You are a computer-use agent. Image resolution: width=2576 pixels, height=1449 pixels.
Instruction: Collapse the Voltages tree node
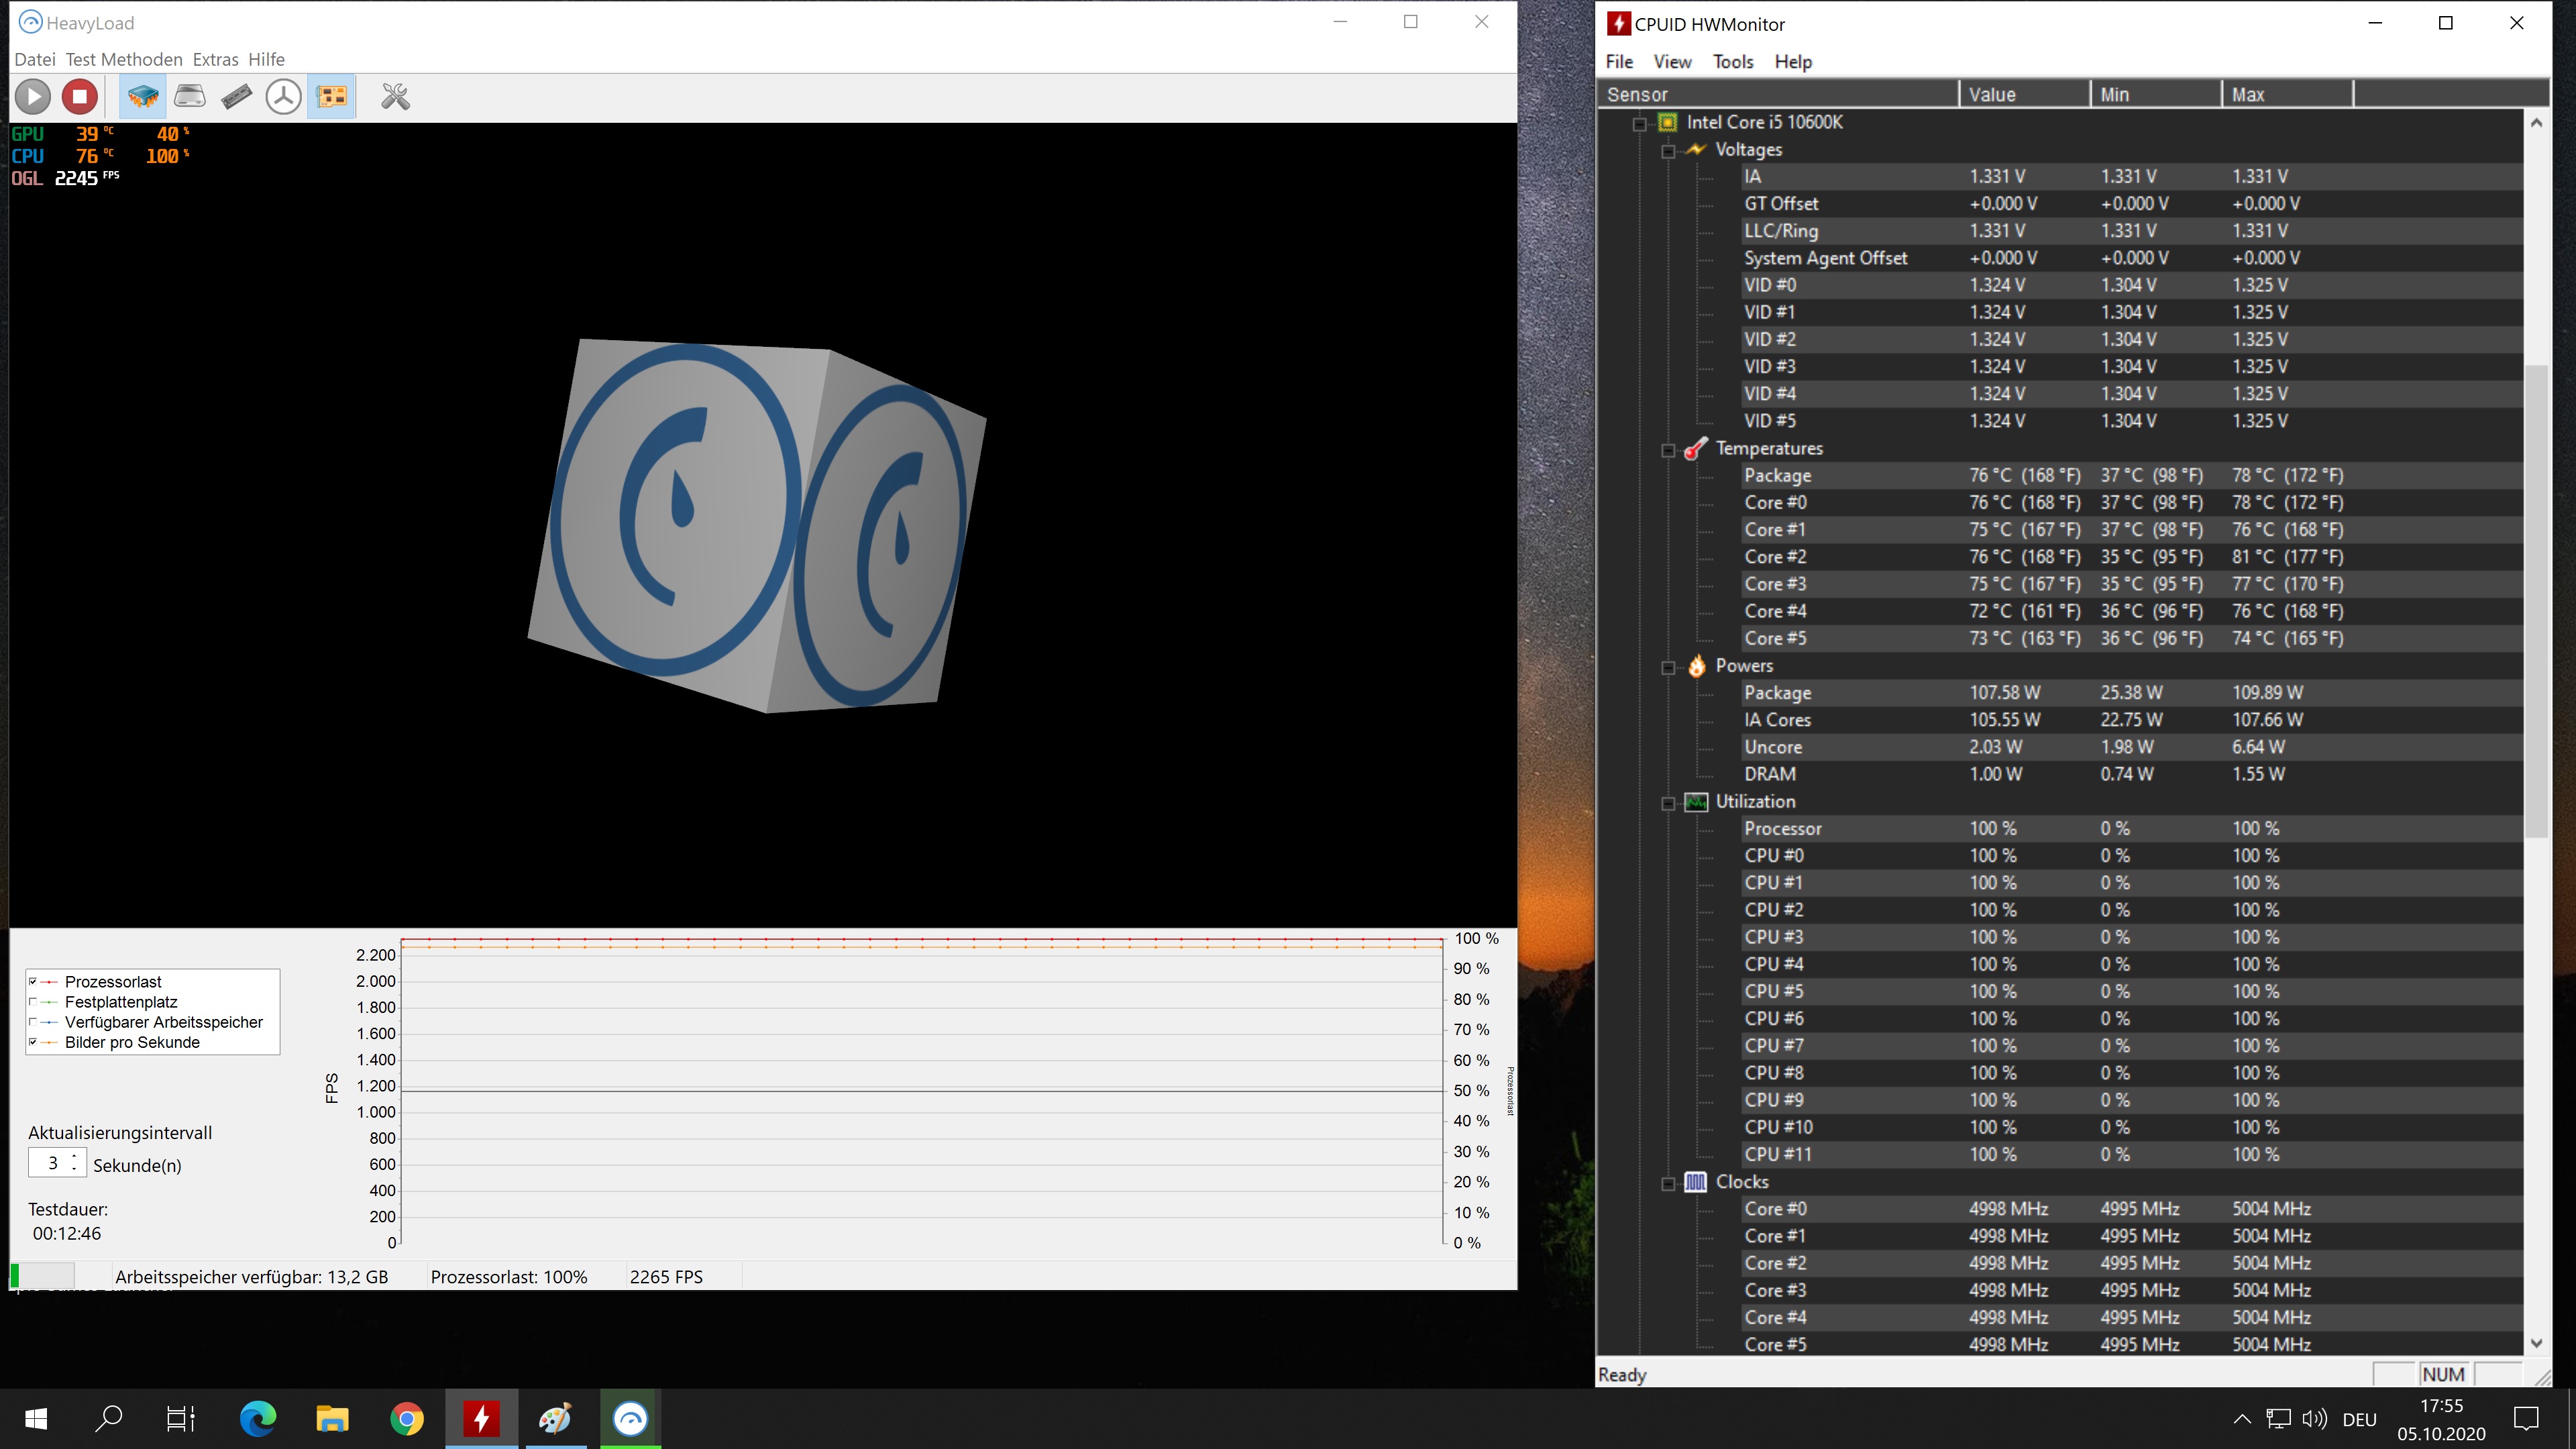tap(1668, 151)
